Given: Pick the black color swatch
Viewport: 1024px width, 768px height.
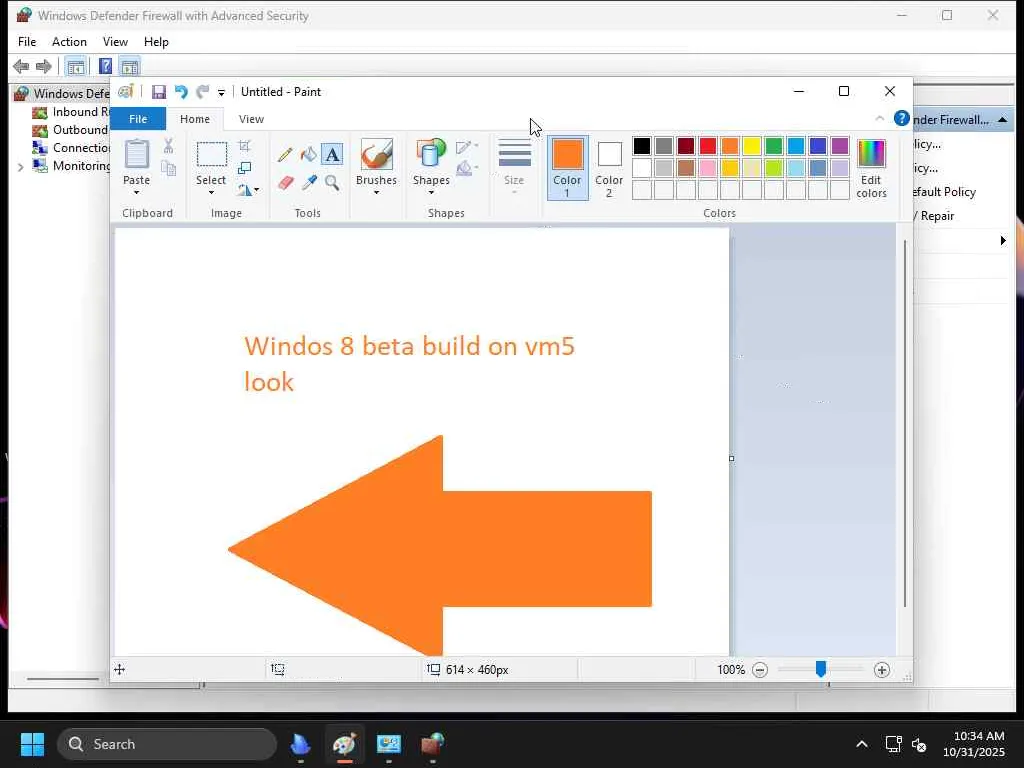Looking at the screenshot, I should coord(642,146).
